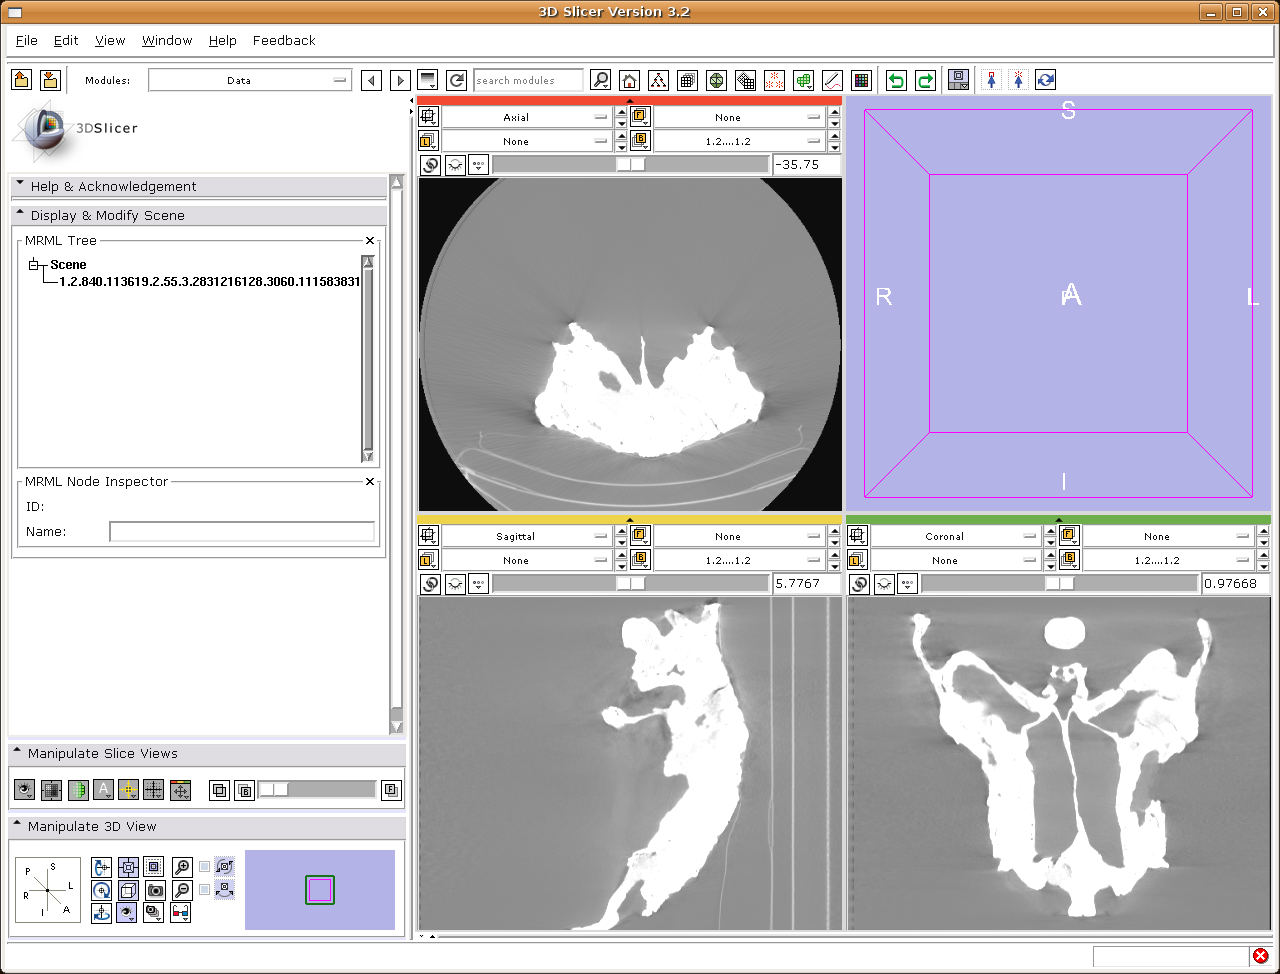Click the search magnifier next to search modules
This screenshot has height=974, width=1280.
tap(600, 80)
